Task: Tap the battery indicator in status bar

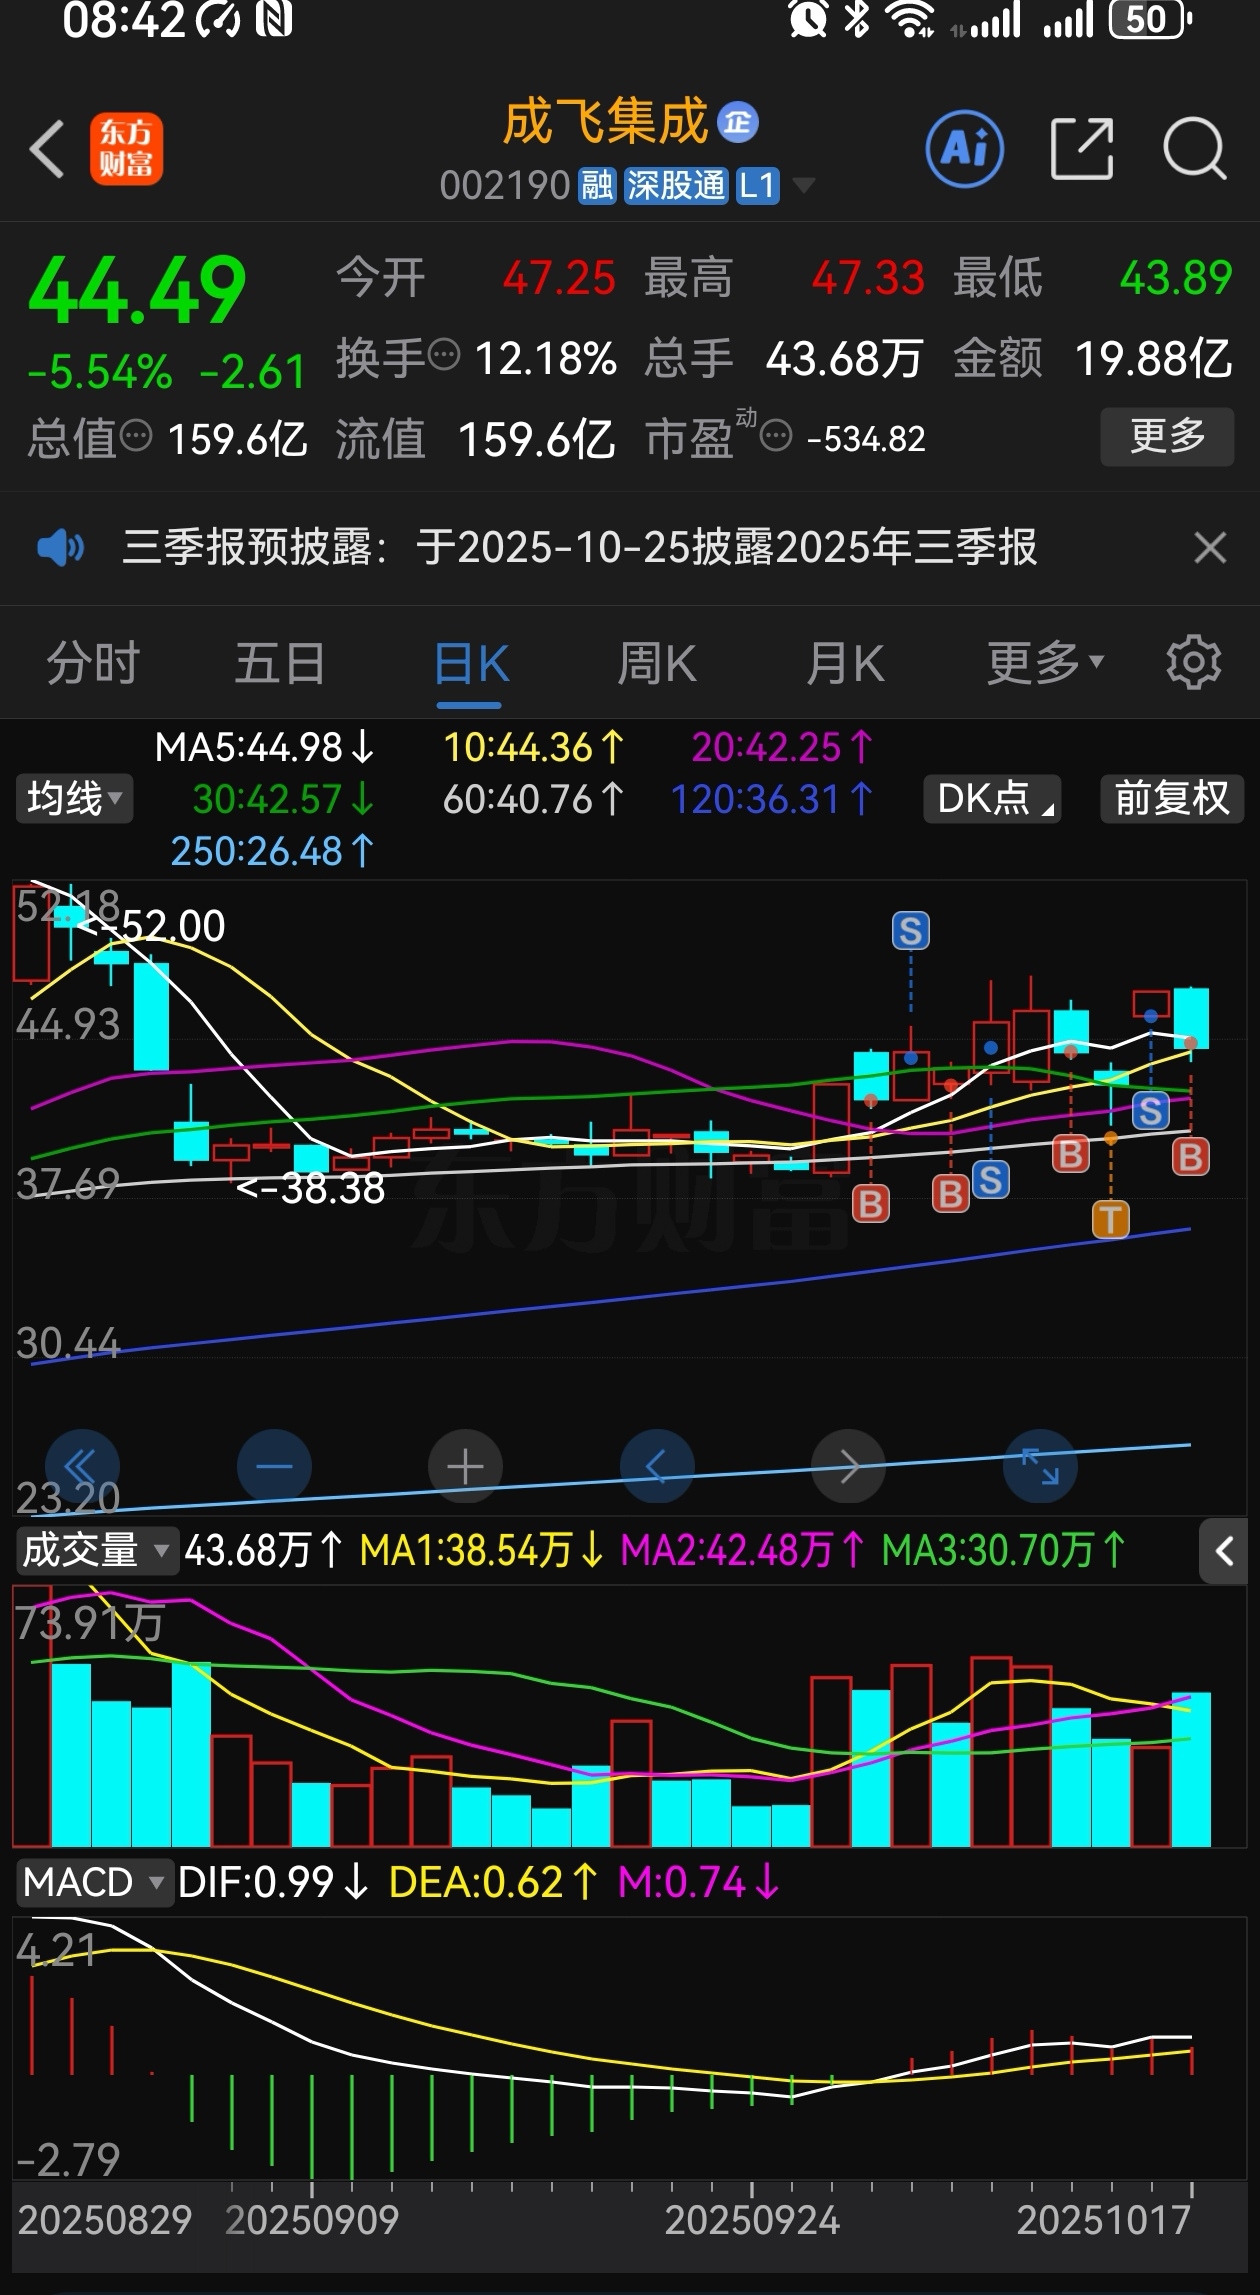Action: [x=1150, y=19]
